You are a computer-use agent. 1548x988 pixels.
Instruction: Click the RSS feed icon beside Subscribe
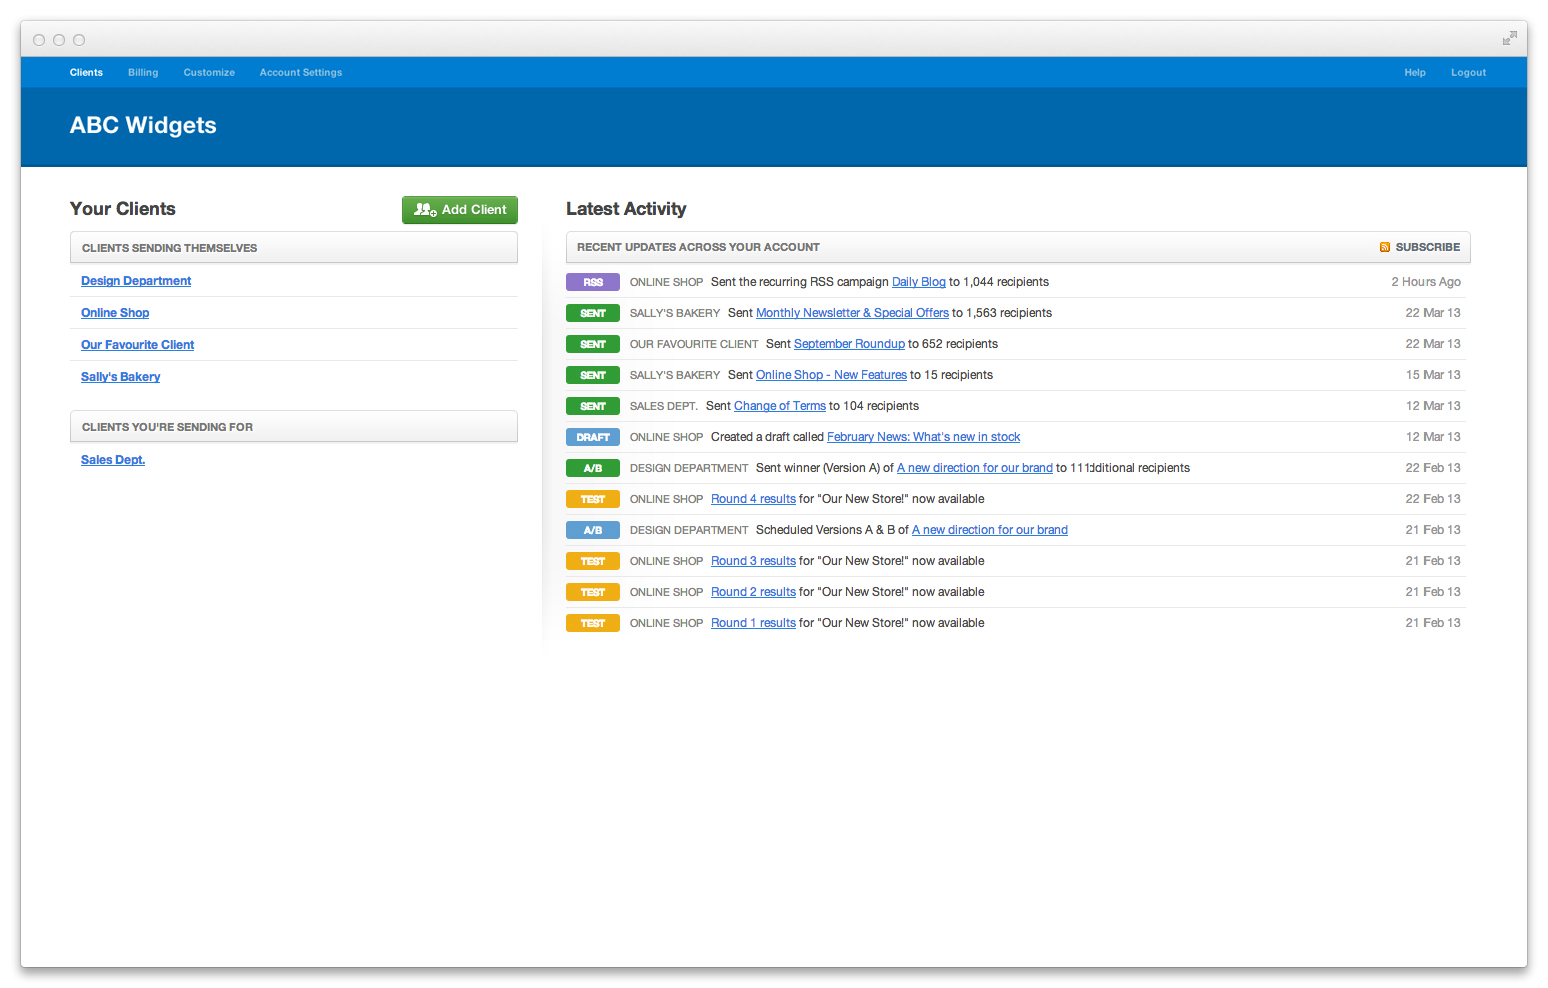[1385, 247]
